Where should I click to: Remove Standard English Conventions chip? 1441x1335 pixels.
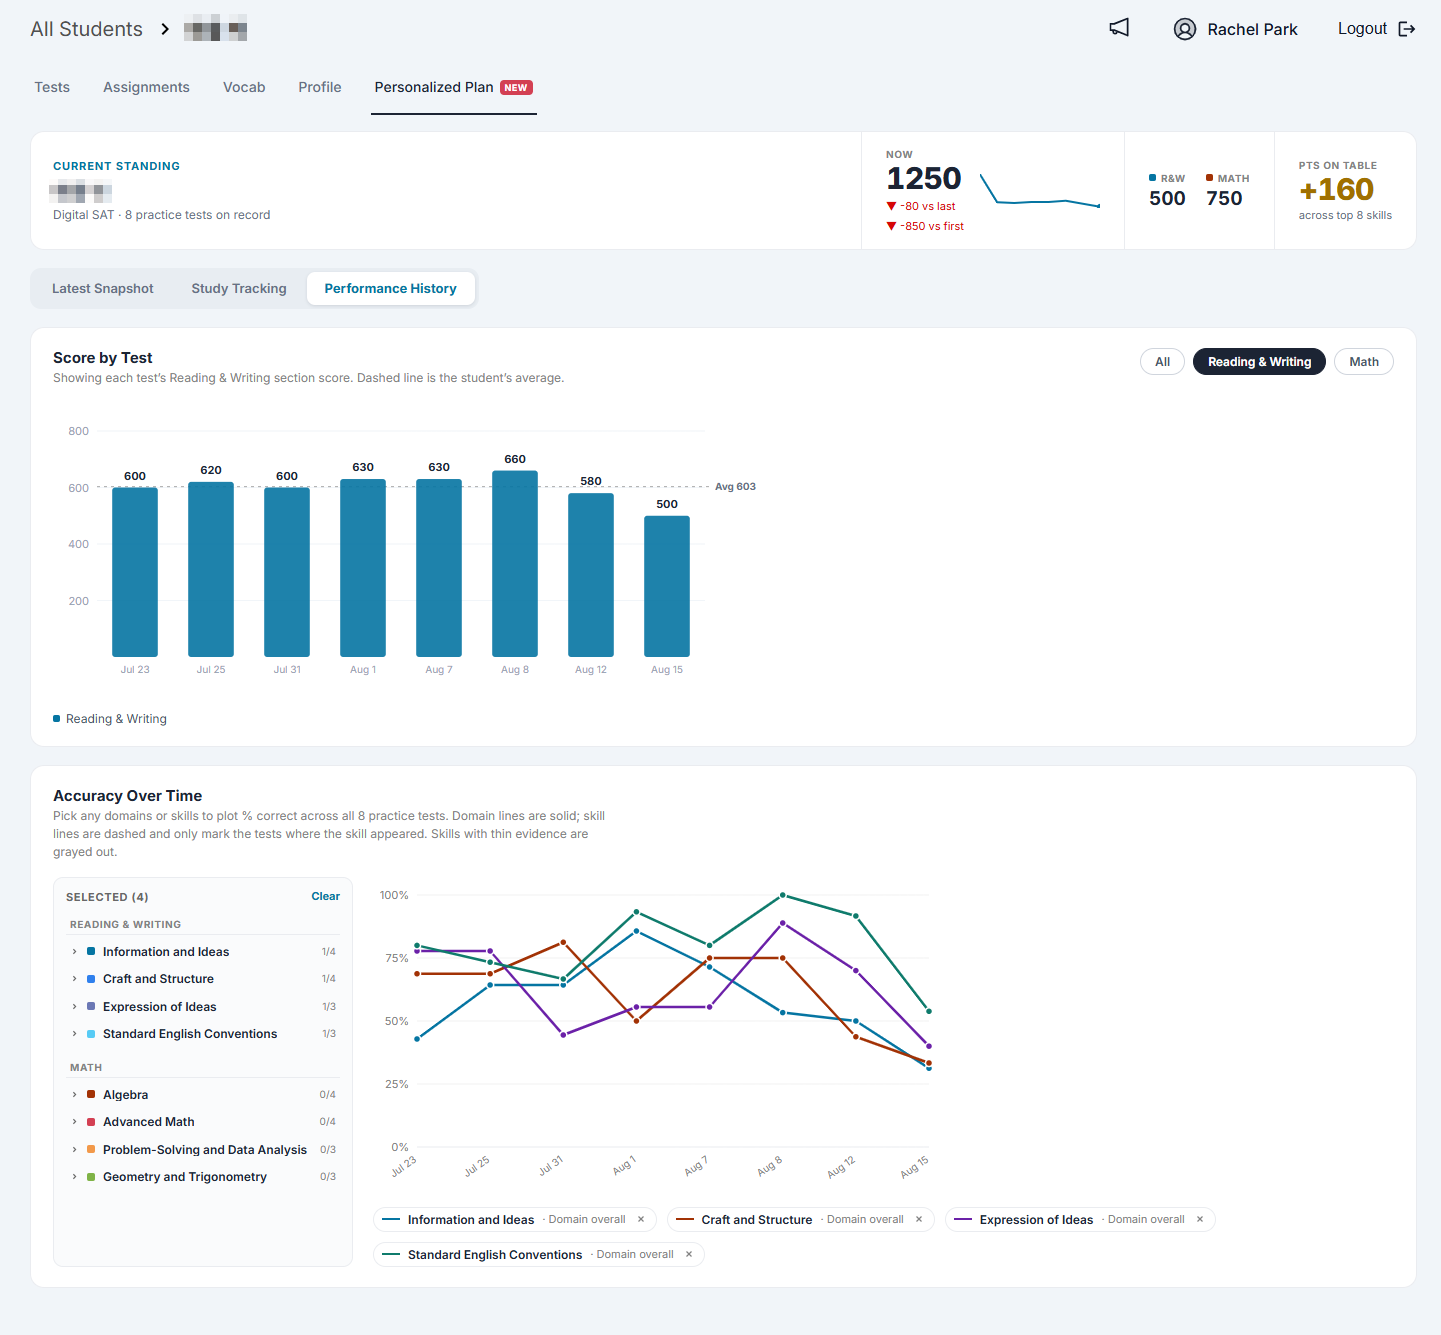(689, 1254)
